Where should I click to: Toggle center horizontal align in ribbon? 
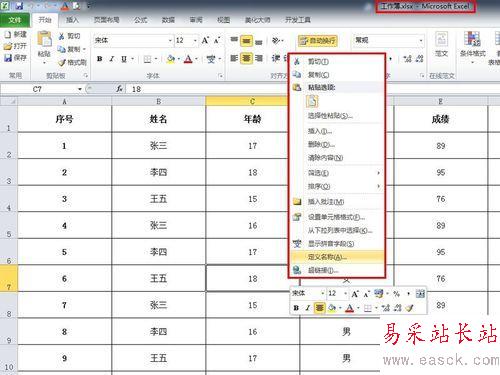point(246,59)
